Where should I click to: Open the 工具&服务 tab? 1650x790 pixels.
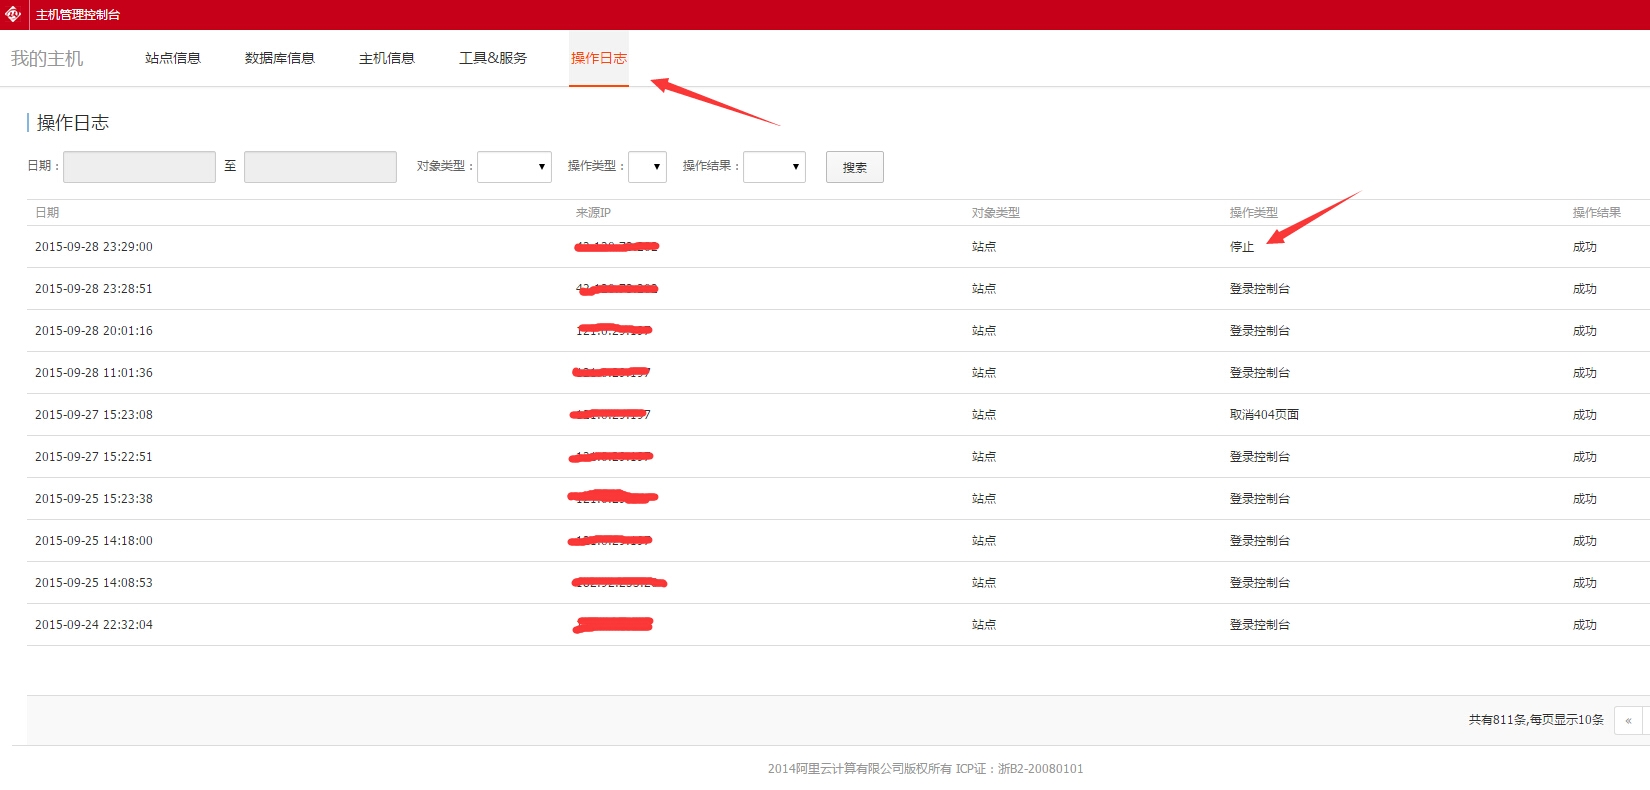[492, 58]
